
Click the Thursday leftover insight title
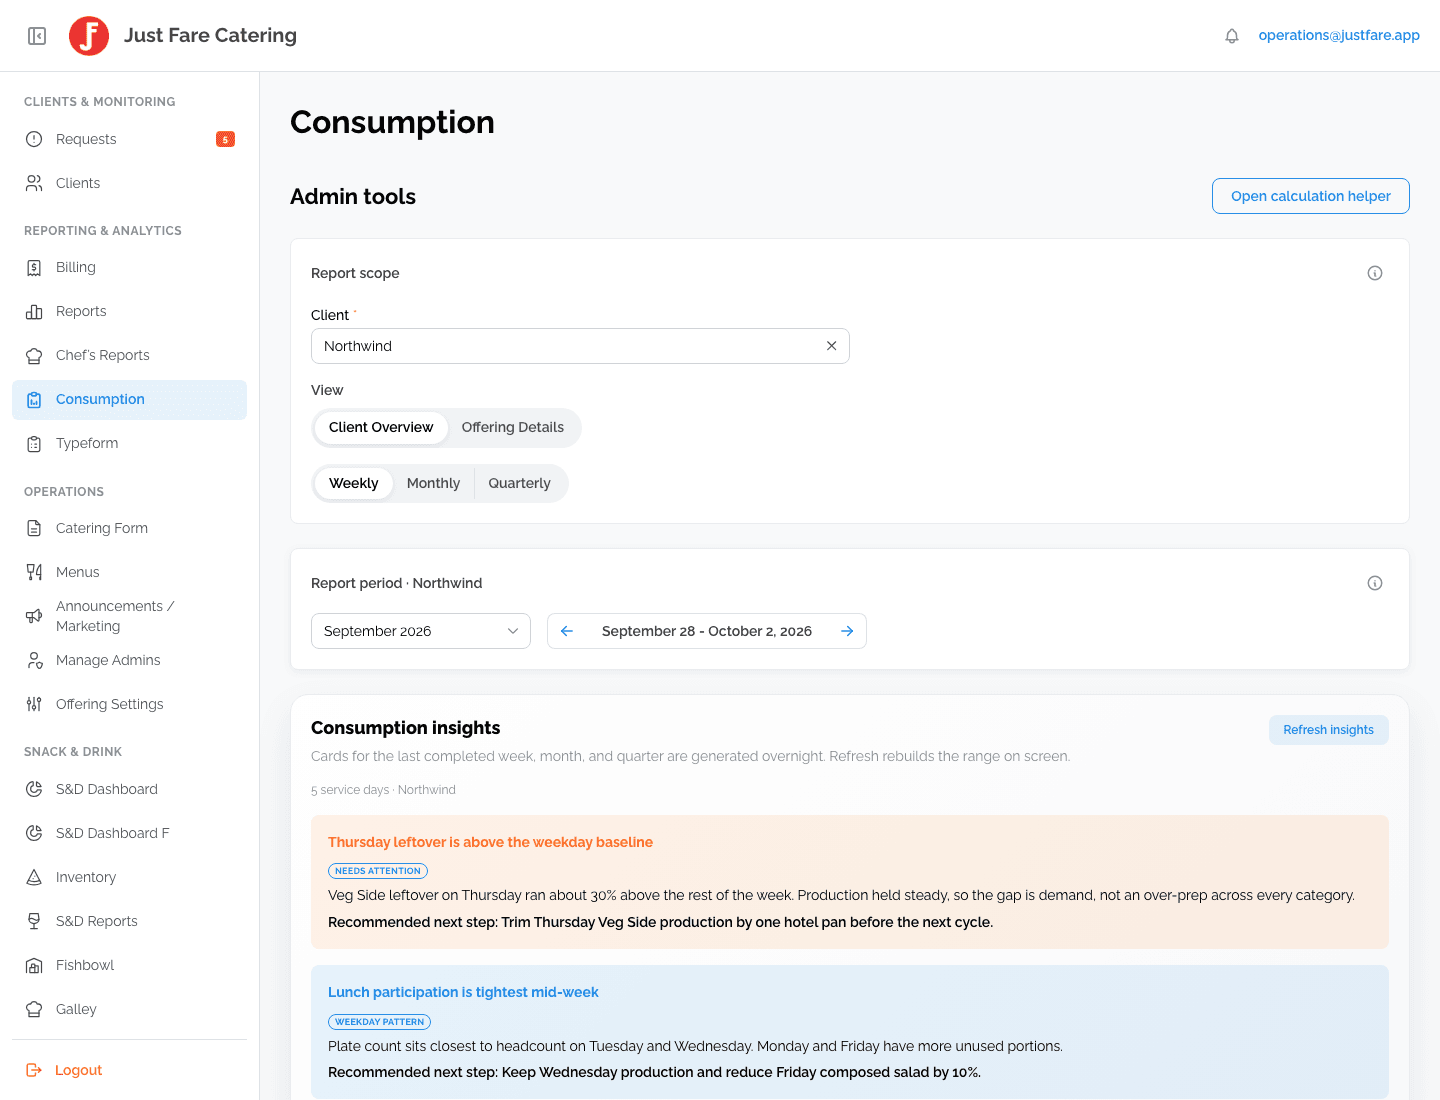[490, 842]
